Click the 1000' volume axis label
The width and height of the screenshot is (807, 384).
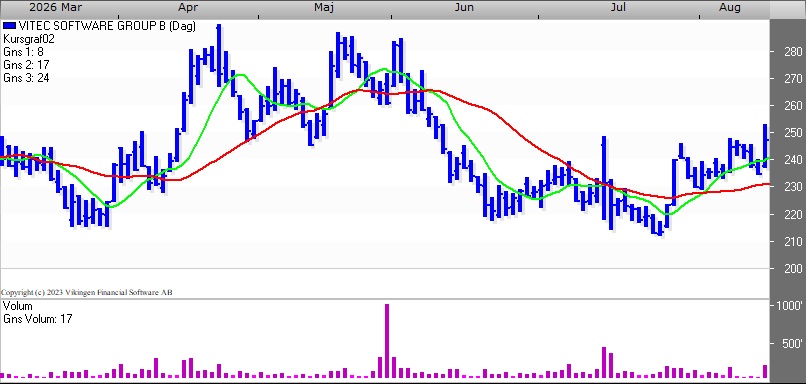tap(787, 305)
